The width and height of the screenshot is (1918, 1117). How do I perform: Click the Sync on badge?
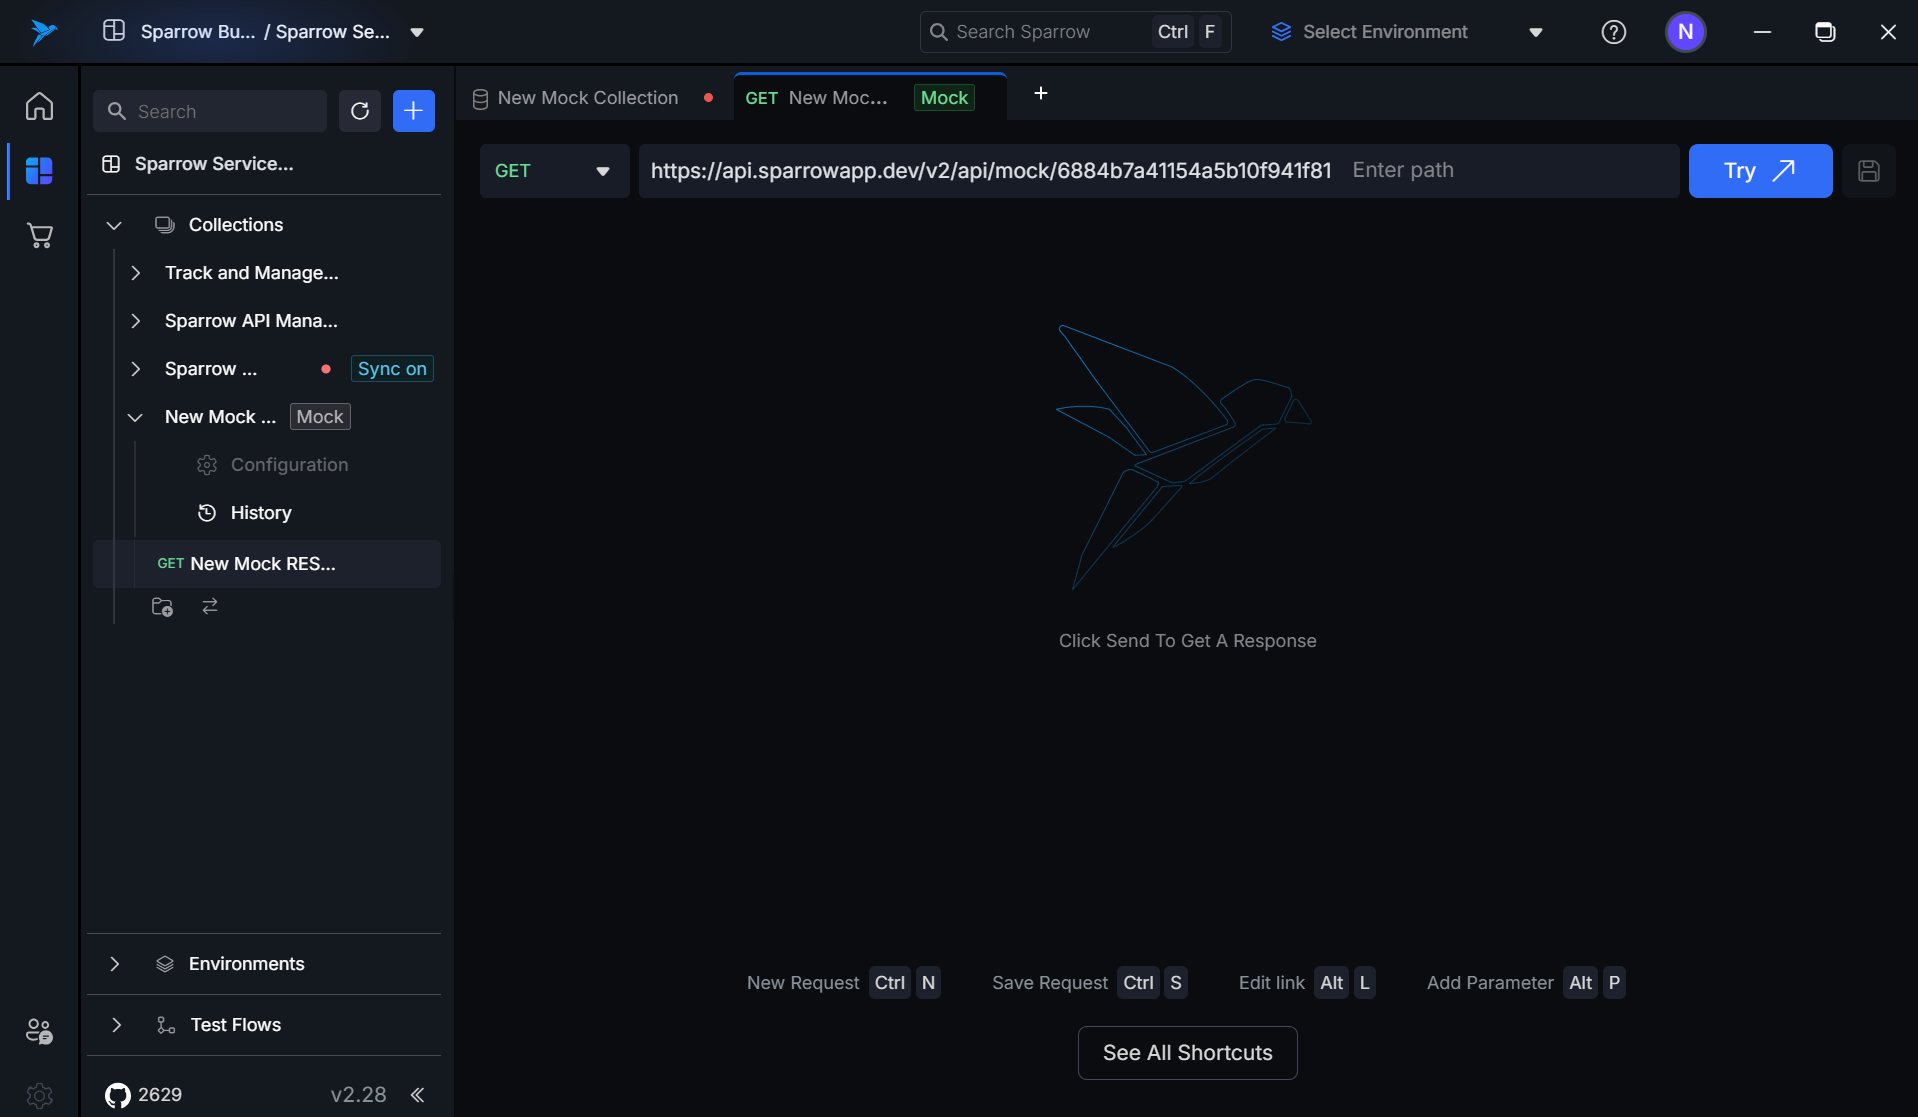[x=392, y=369]
